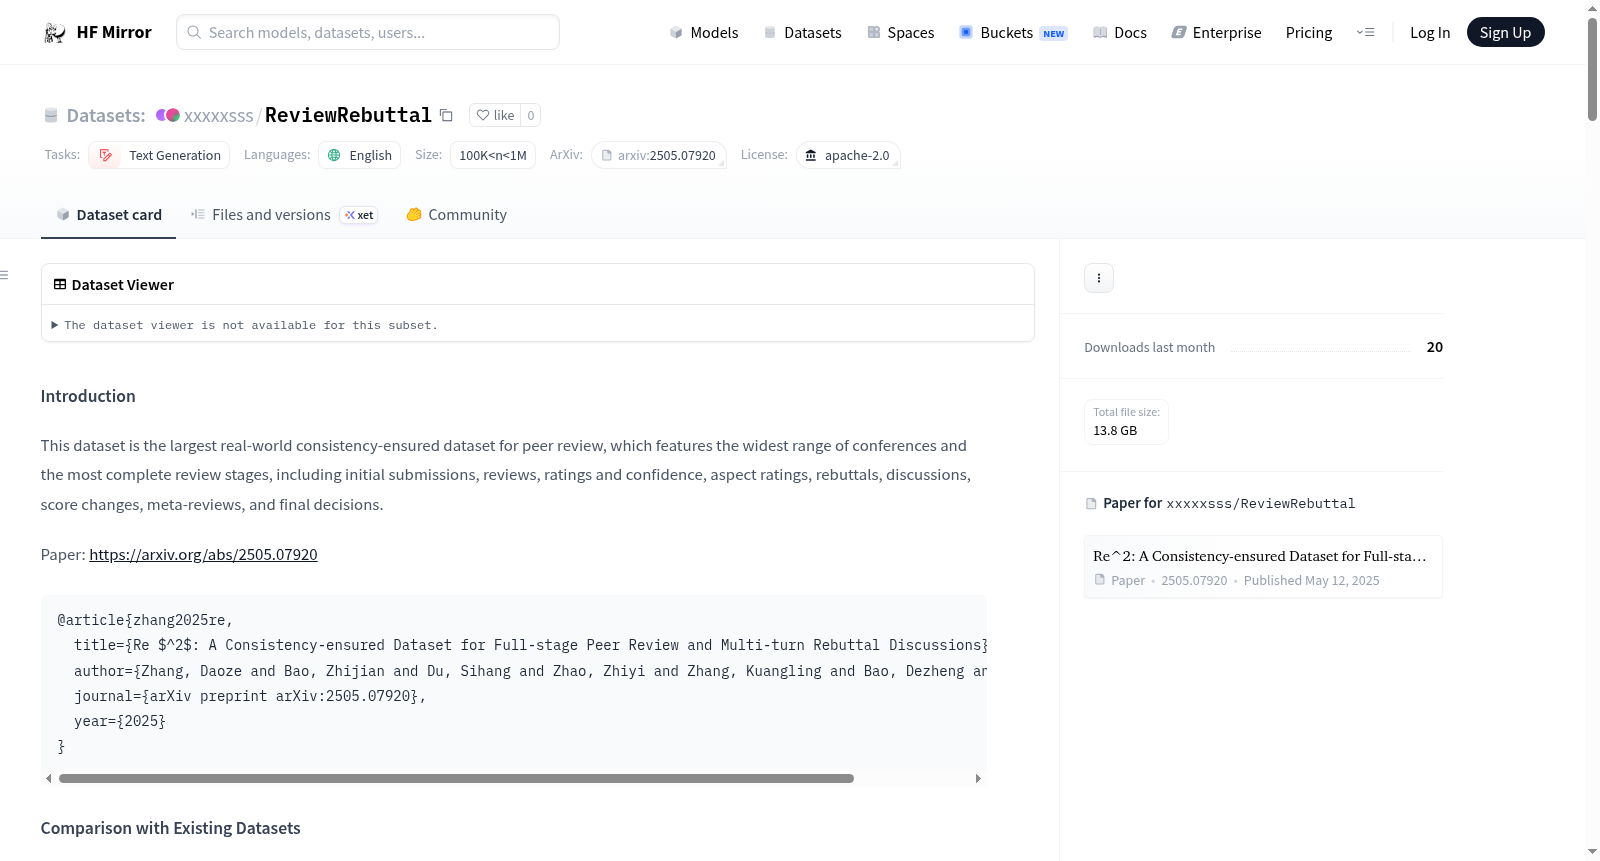
Task: Open the arxiv.org/abs/2505.07920 paper link
Action: (203, 555)
